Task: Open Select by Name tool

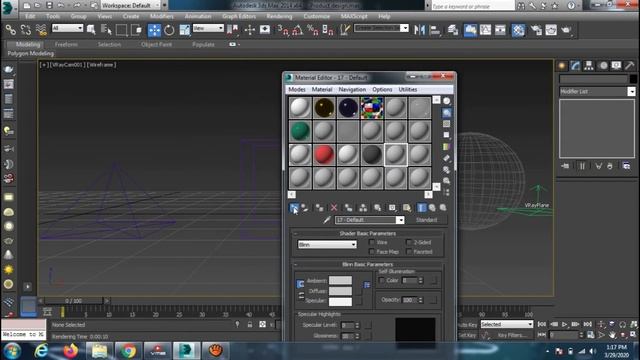Action: click(106, 30)
